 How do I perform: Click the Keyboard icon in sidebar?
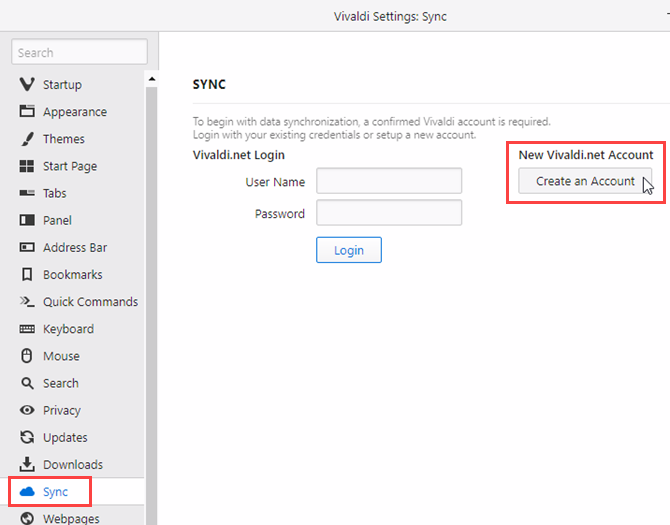[27, 328]
